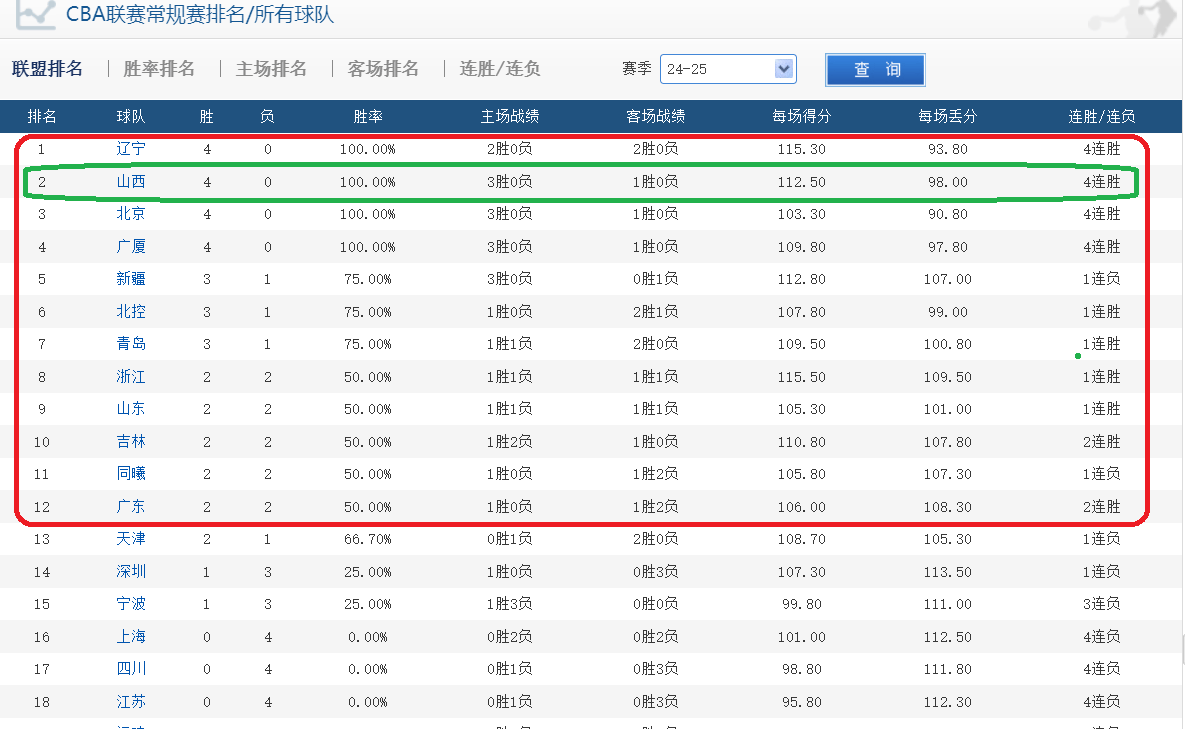Click 宁波's 3连负 streak cell
Viewport: 1185px width, 729px height.
(1102, 604)
